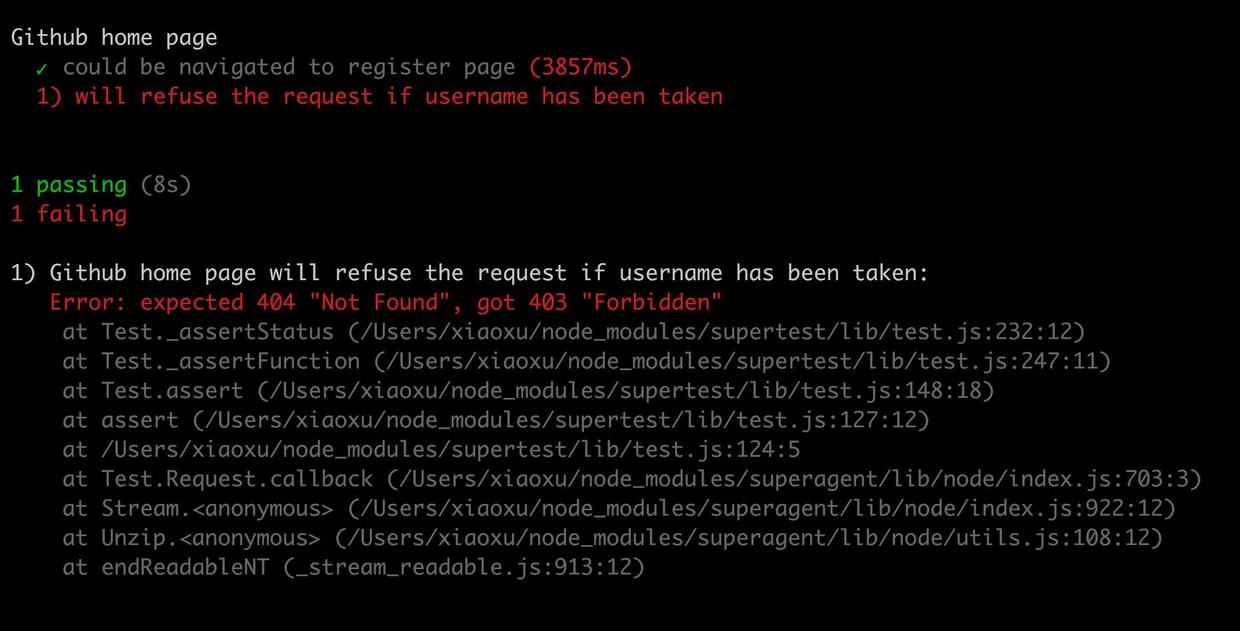The height and width of the screenshot is (631, 1240).
Task: Click the failing test "will refuse the request" line
Action: [380, 97]
